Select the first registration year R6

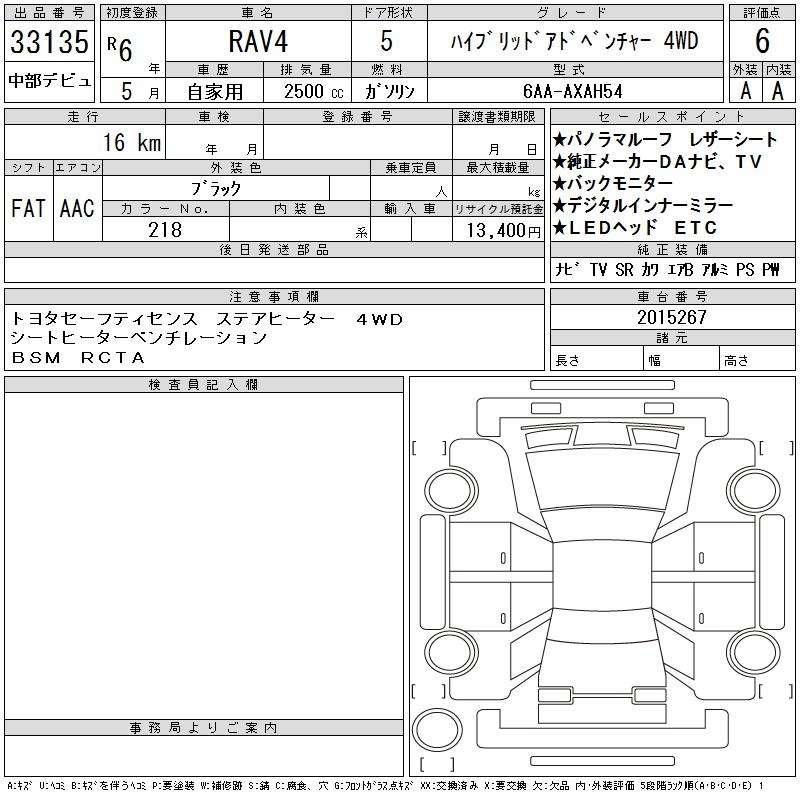pos(120,49)
